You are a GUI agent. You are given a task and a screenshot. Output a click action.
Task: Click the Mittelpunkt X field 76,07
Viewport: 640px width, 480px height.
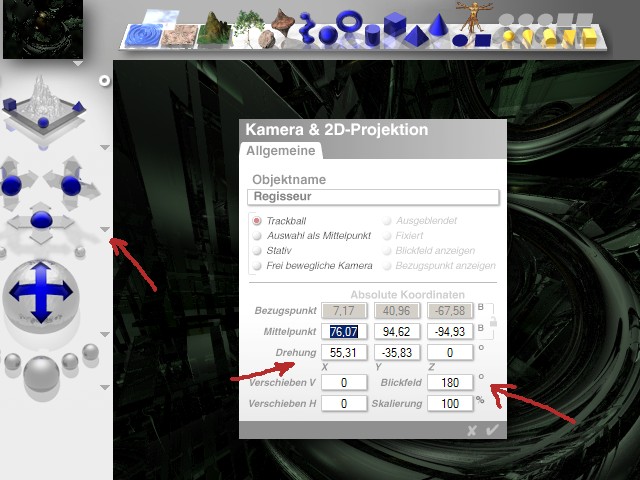(x=344, y=331)
